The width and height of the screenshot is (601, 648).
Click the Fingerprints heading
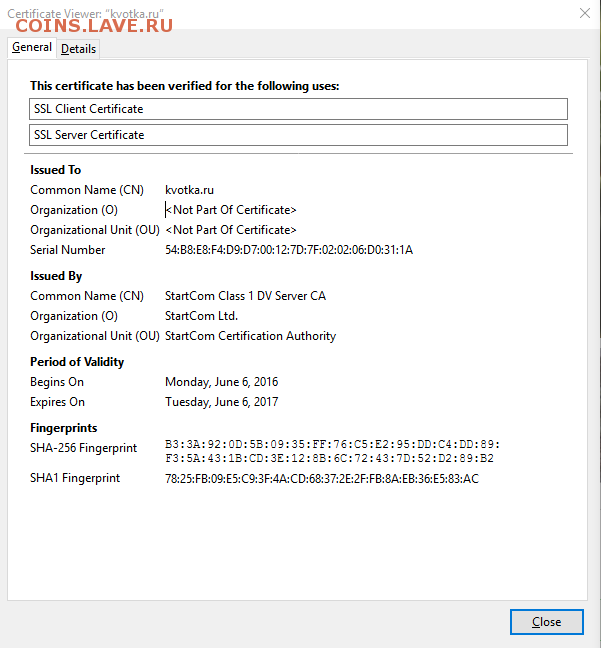click(63, 428)
